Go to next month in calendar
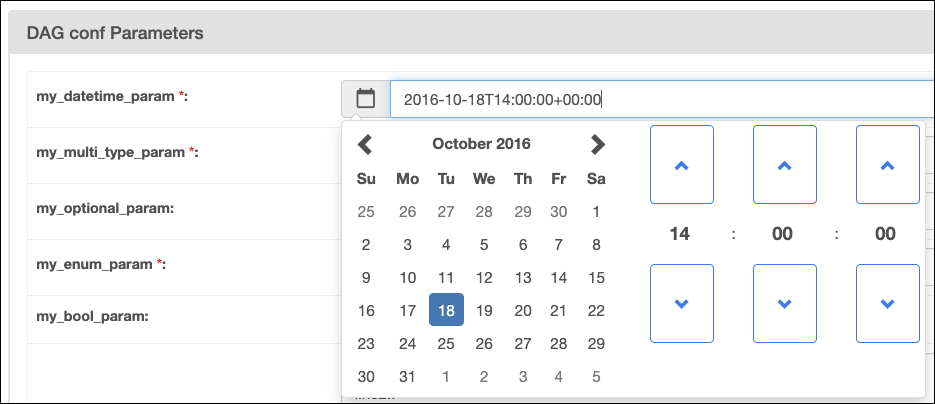The width and height of the screenshot is (935, 404). click(x=597, y=144)
